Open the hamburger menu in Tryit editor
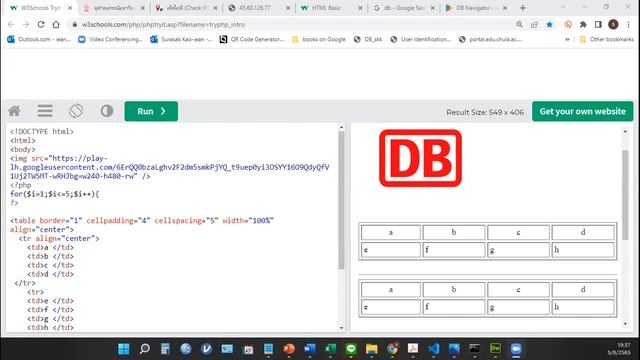The image size is (640, 360). coord(45,111)
